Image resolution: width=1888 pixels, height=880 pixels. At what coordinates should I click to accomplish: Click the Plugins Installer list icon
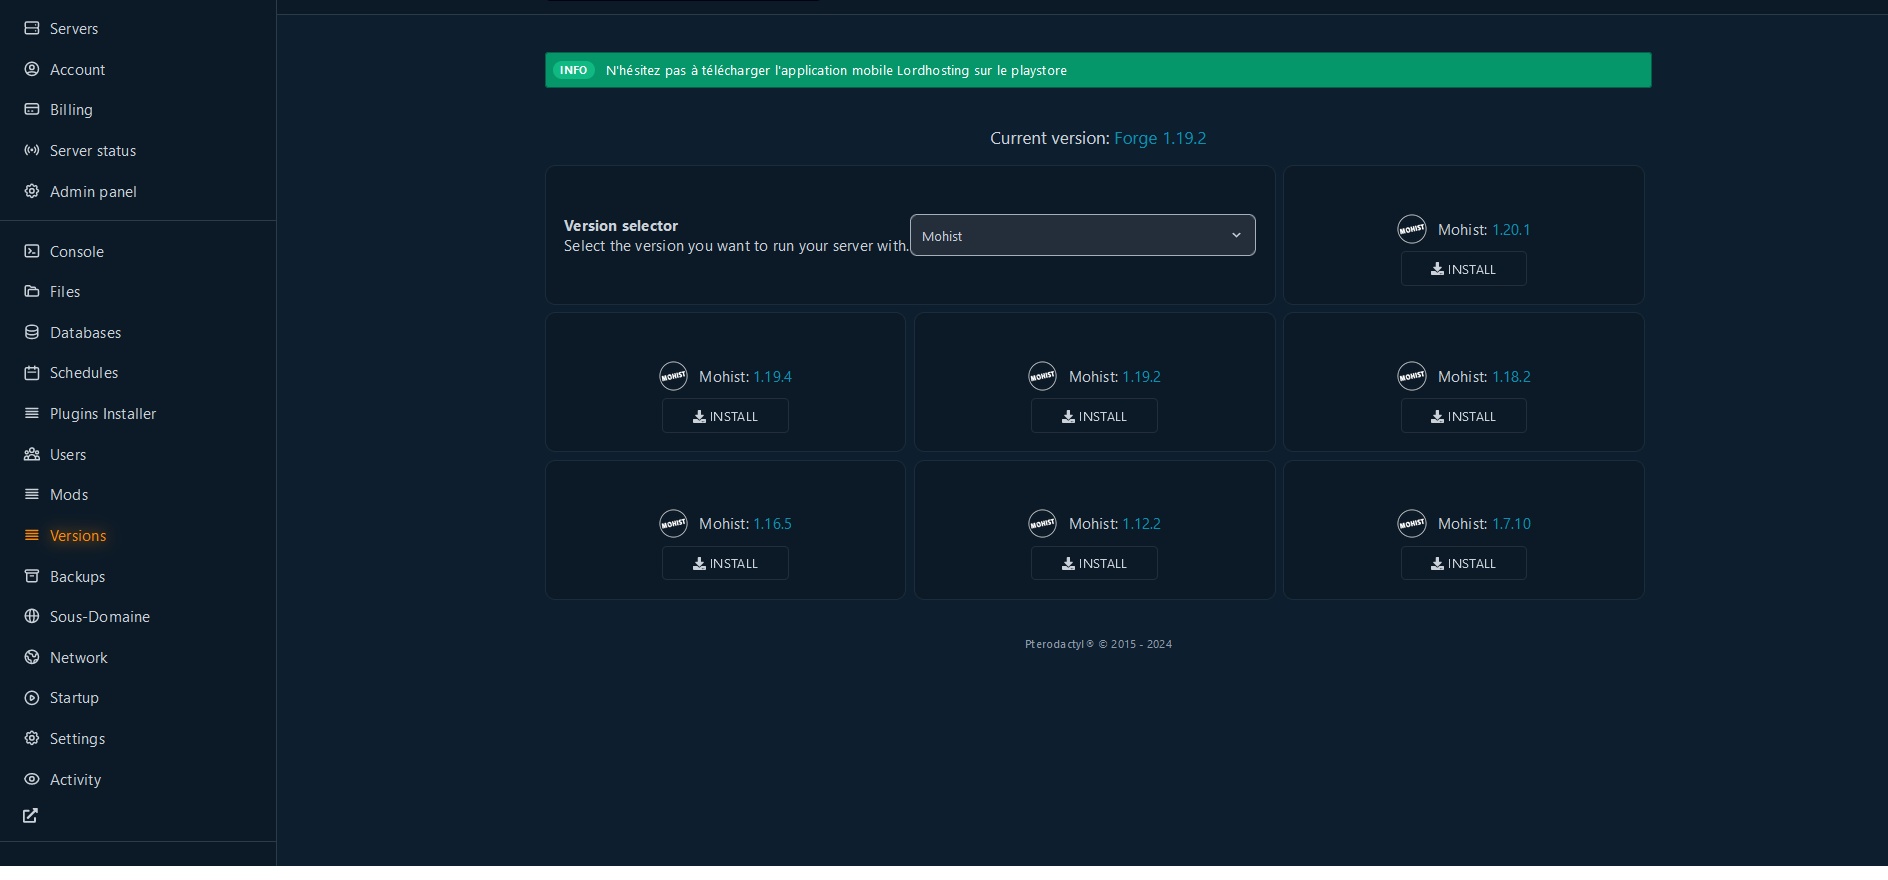pyautogui.click(x=32, y=413)
